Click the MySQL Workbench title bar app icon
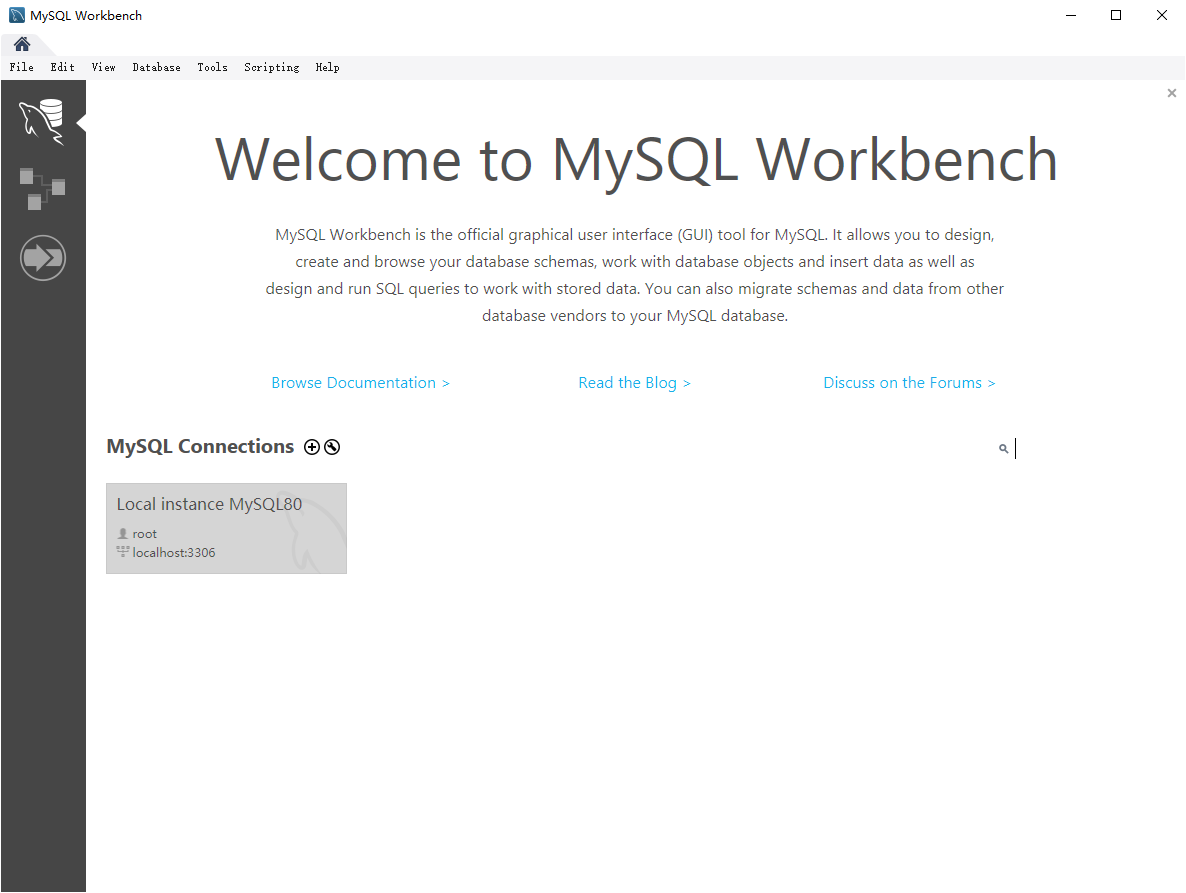 [x=17, y=15]
